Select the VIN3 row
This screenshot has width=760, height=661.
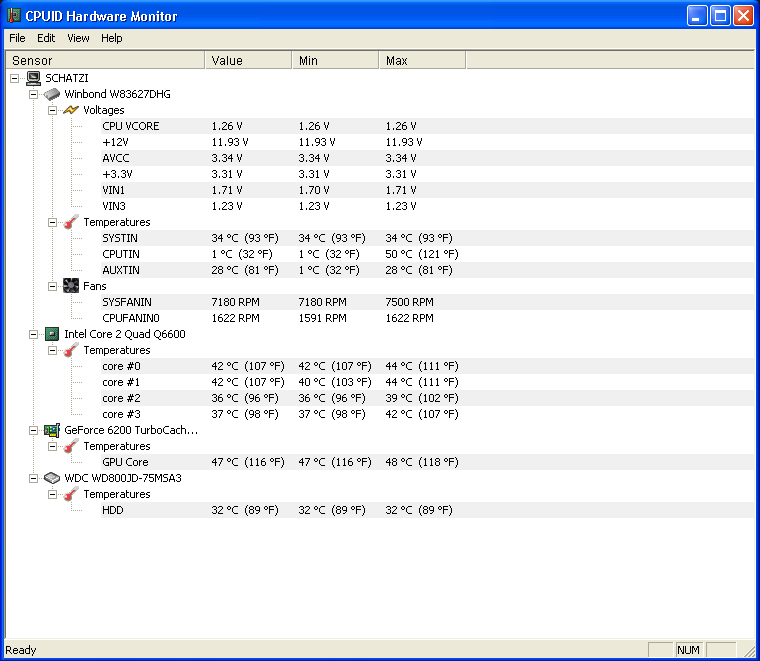[428, 206]
